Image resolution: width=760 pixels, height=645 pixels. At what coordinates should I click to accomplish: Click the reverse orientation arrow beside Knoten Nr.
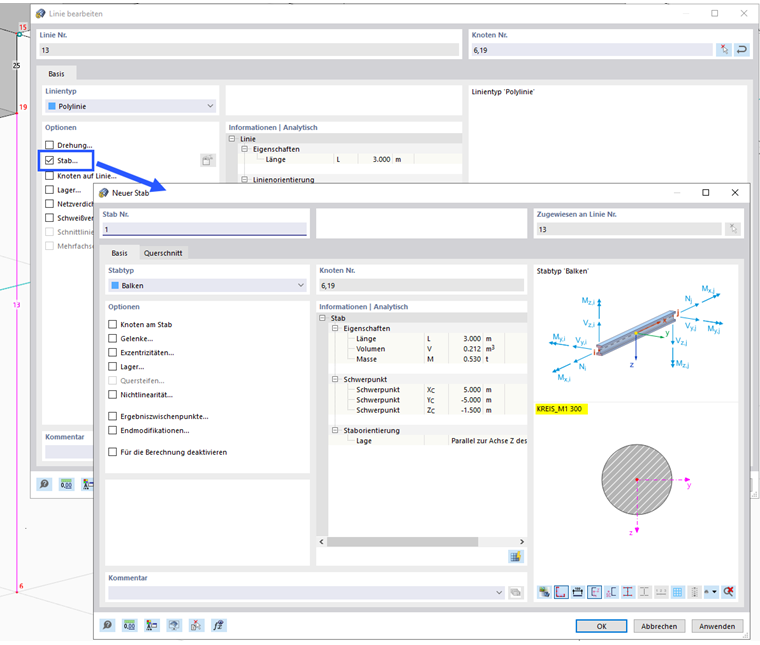[742, 49]
